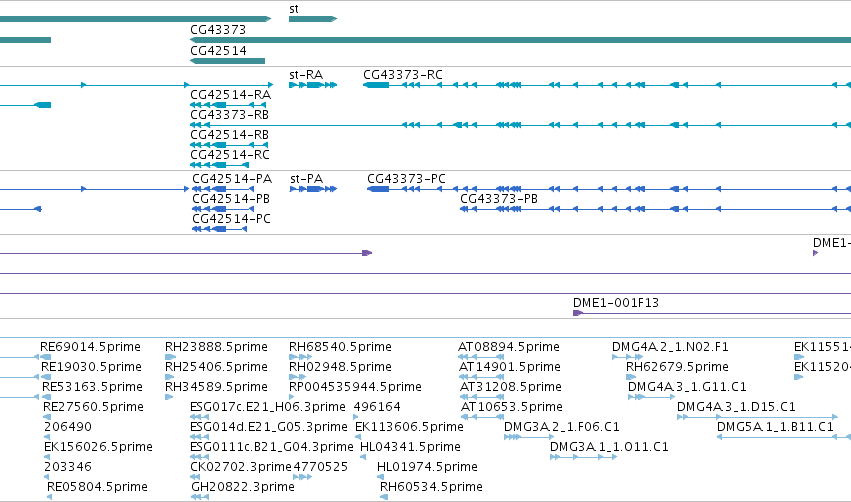Click the RH02948.5prime EST label
Screen dimensions: 851x502
tap(340, 367)
